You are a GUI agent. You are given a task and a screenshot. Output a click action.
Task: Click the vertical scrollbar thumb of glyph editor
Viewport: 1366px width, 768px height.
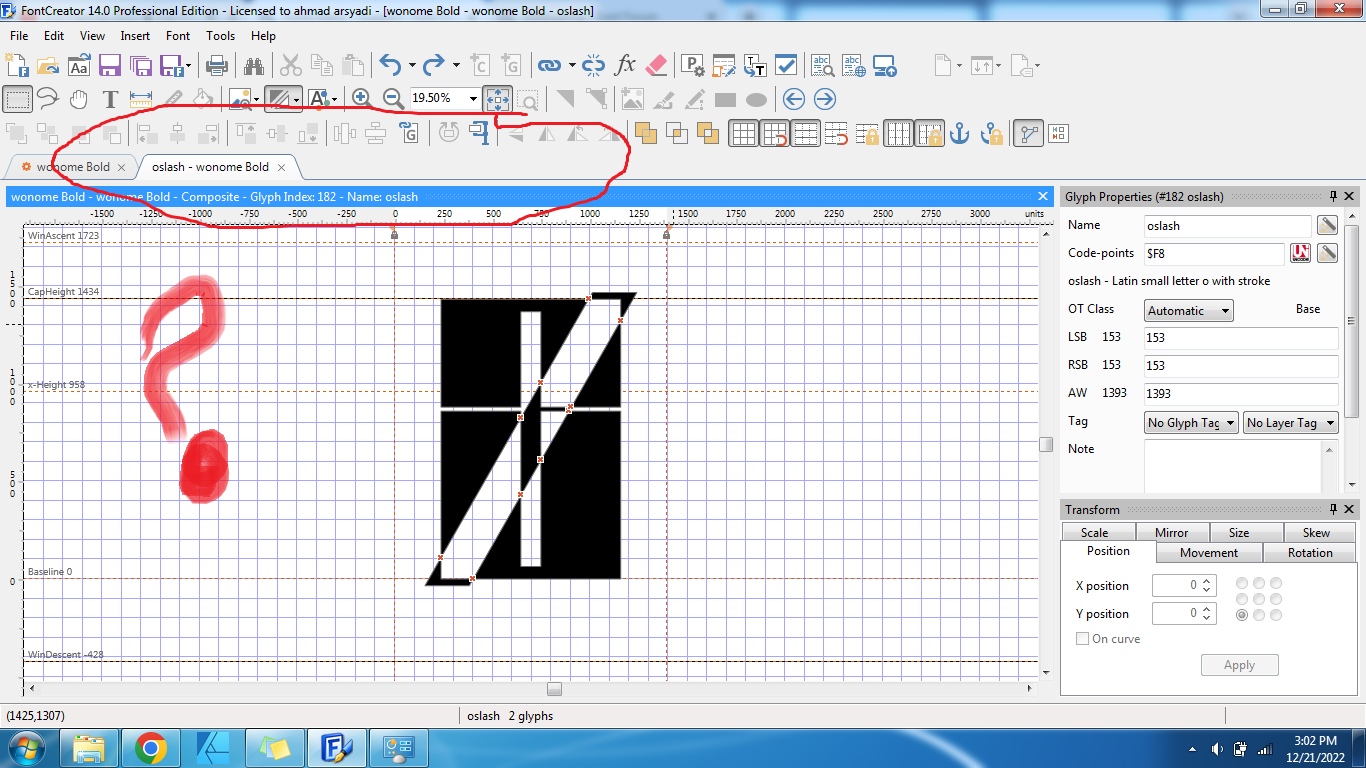tap(1046, 444)
